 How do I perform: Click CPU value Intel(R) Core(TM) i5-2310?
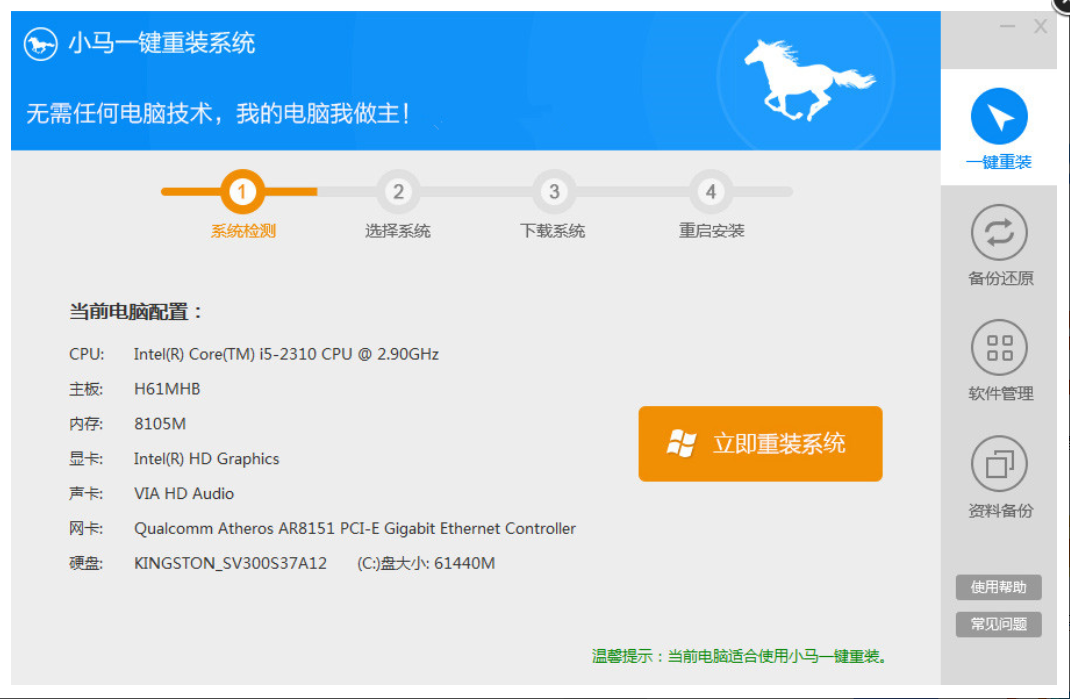tap(286, 354)
